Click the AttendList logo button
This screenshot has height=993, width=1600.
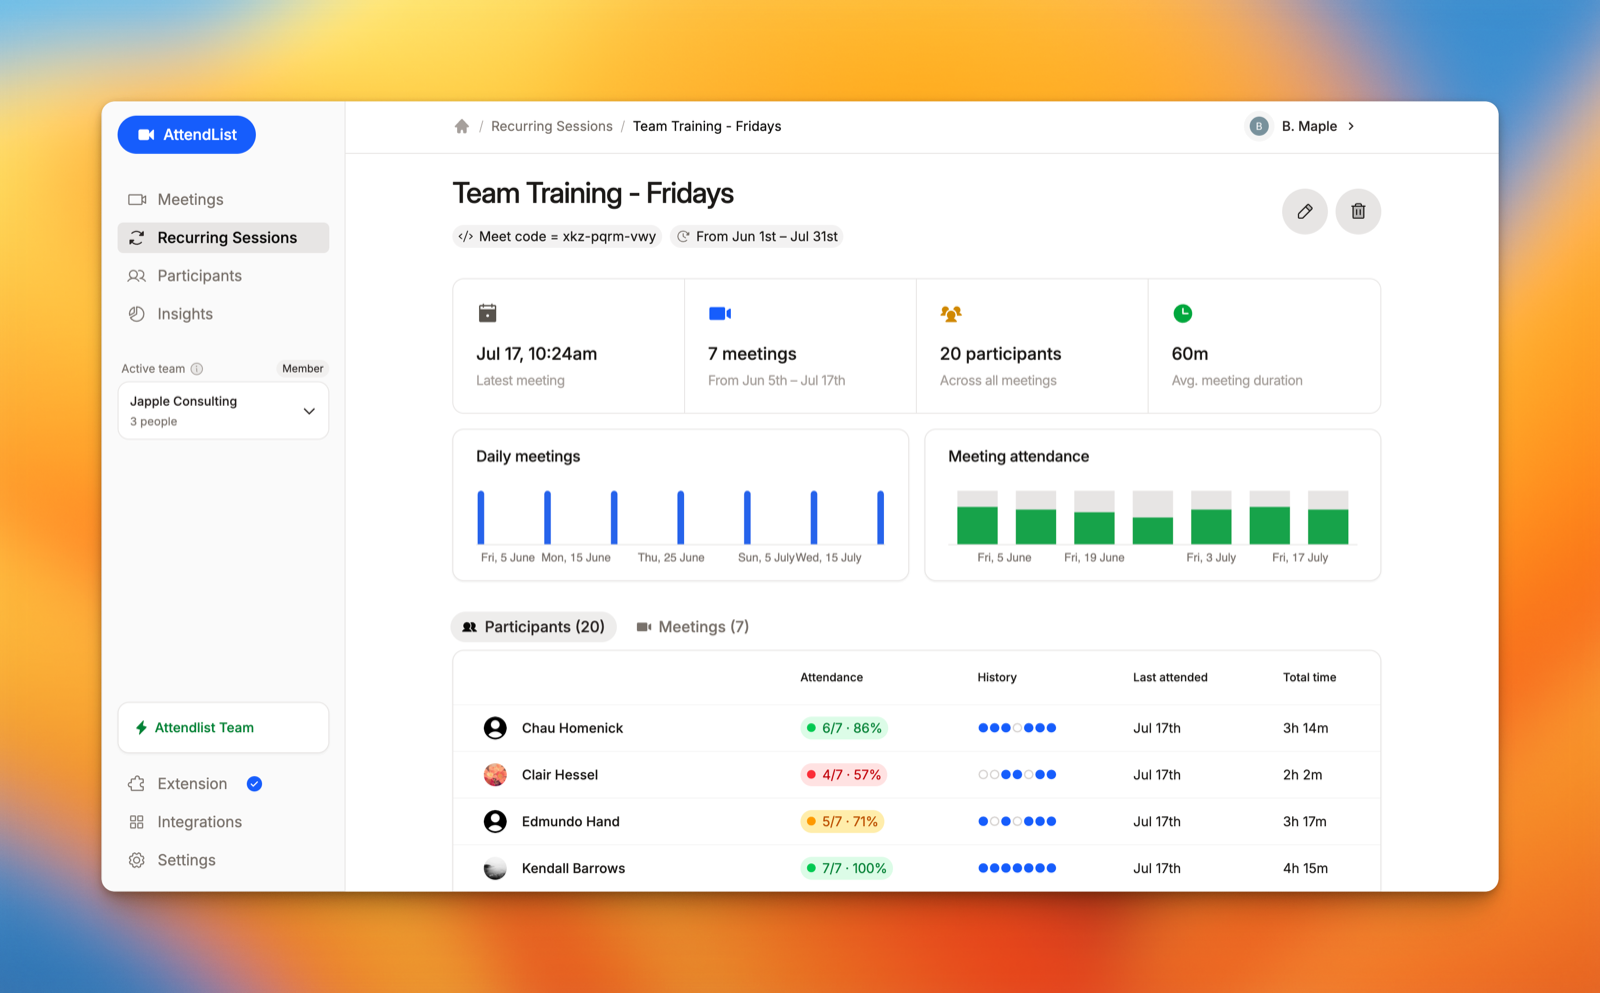186,135
